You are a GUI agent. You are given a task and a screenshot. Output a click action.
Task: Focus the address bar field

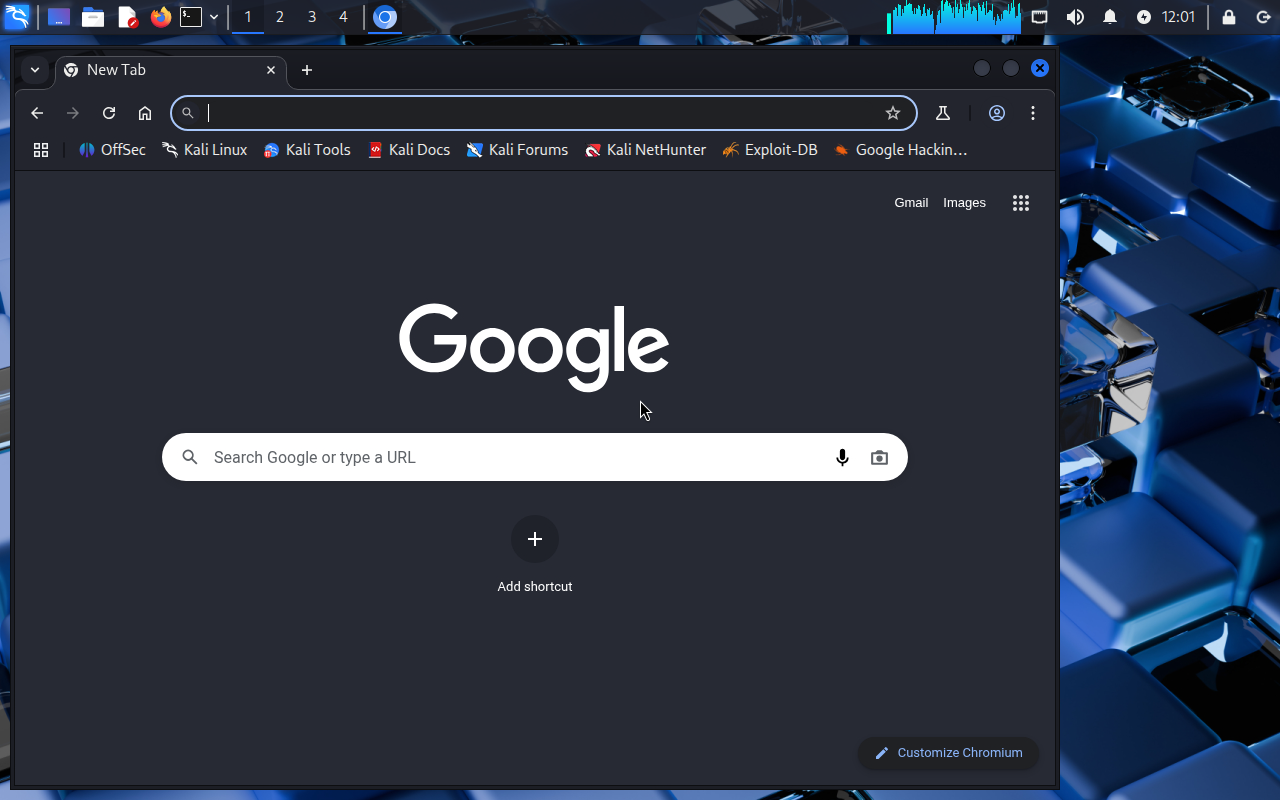pos(544,113)
